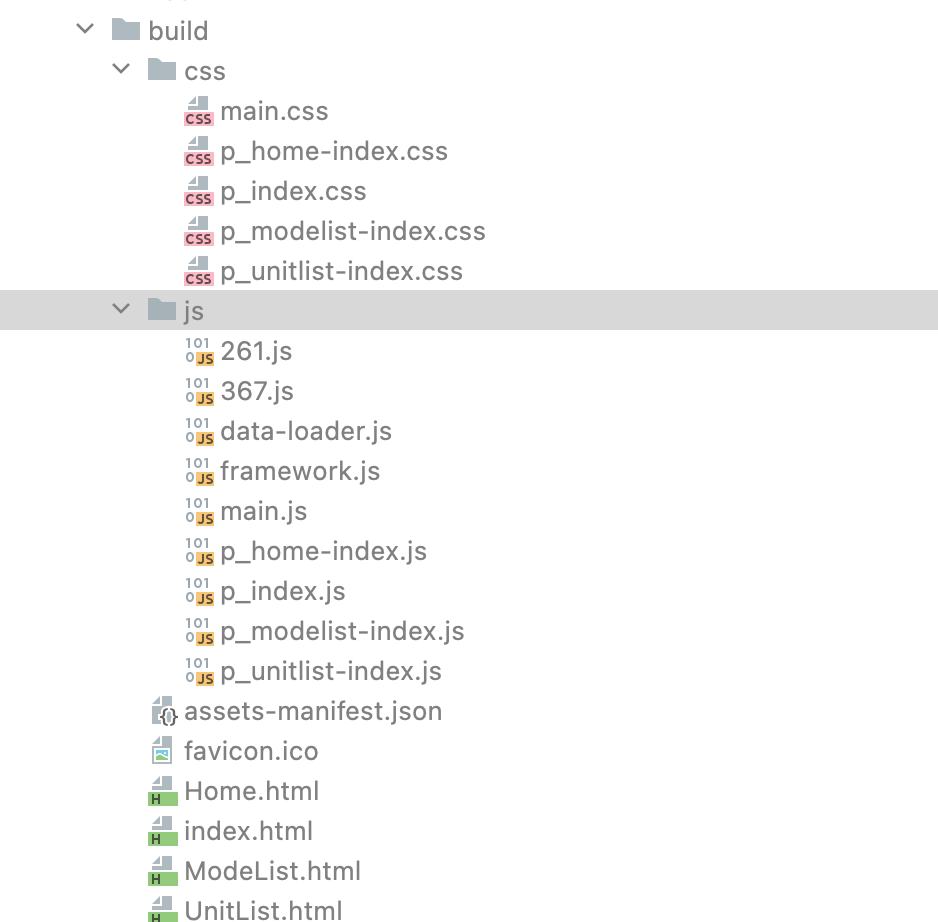Click the image icon beside favicon.ico
Viewport: 938px width, 922px height.
[163, 751]
